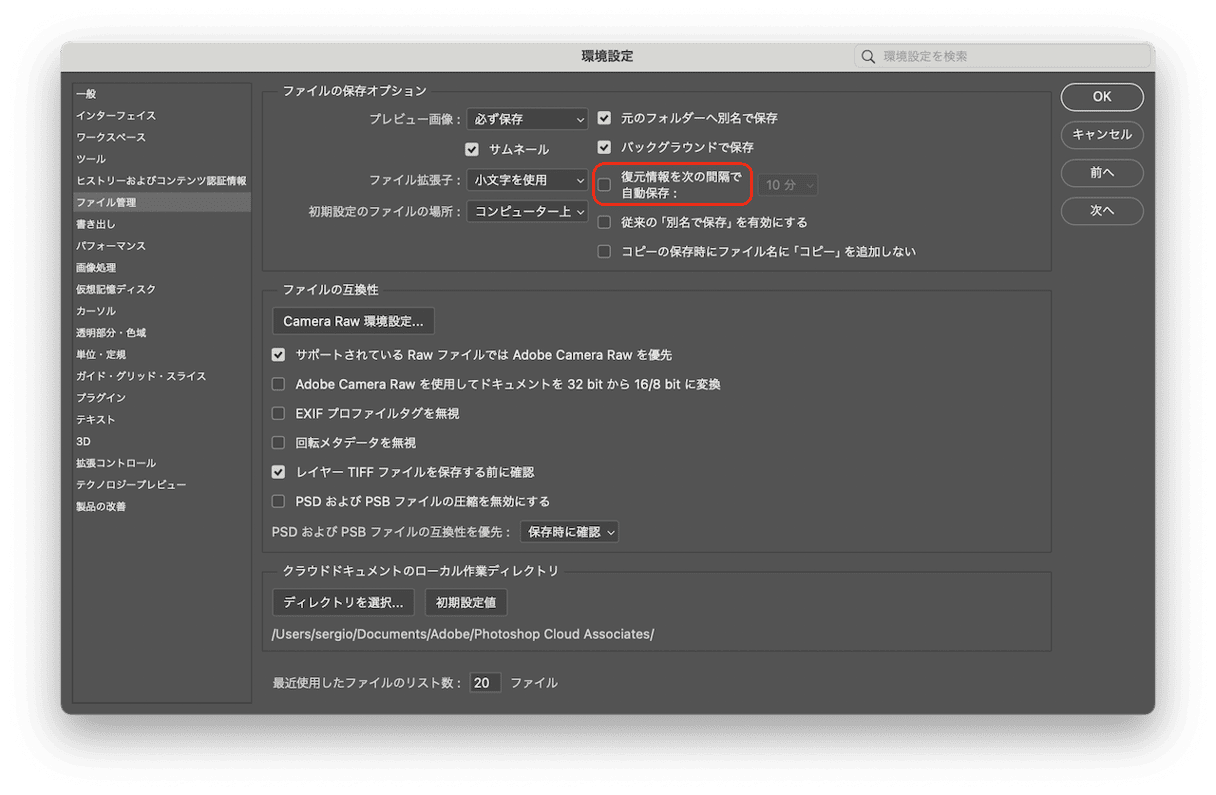Select the 書き出し sidebar item
Viewport: 1216px width, 795px height.
[x=96, y=224]
